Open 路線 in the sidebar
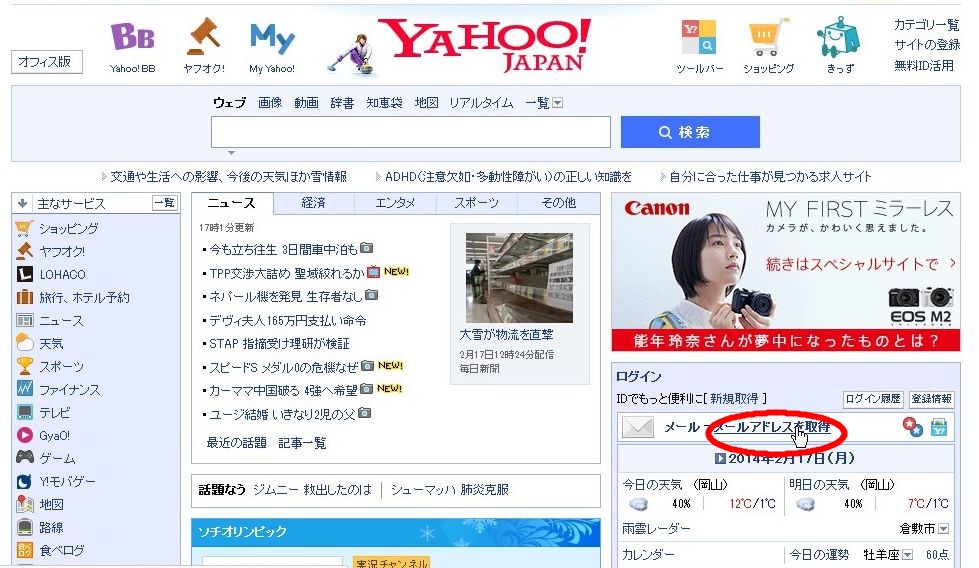The height and width of the screenshot is (568, 979). (51, 527)
